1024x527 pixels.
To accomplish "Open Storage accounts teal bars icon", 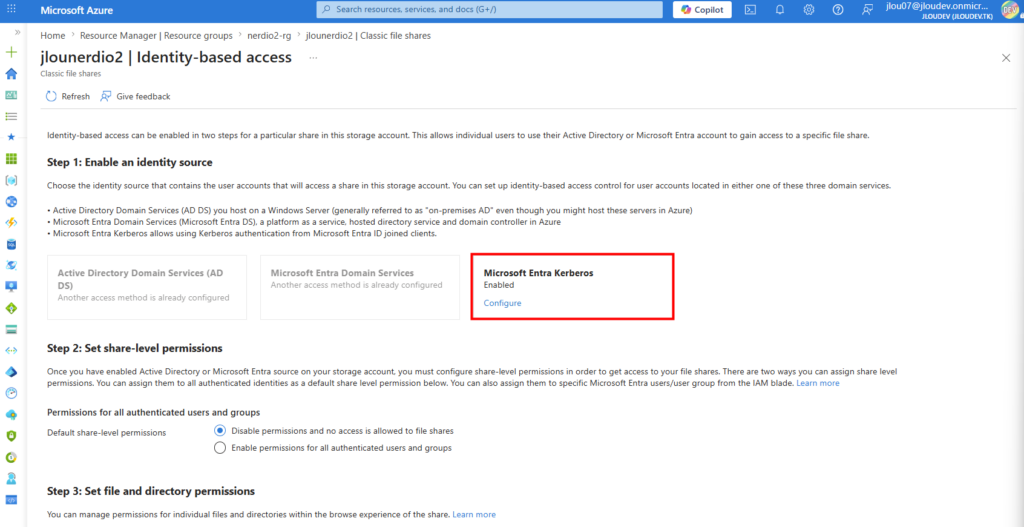I will tap(11, 329).
